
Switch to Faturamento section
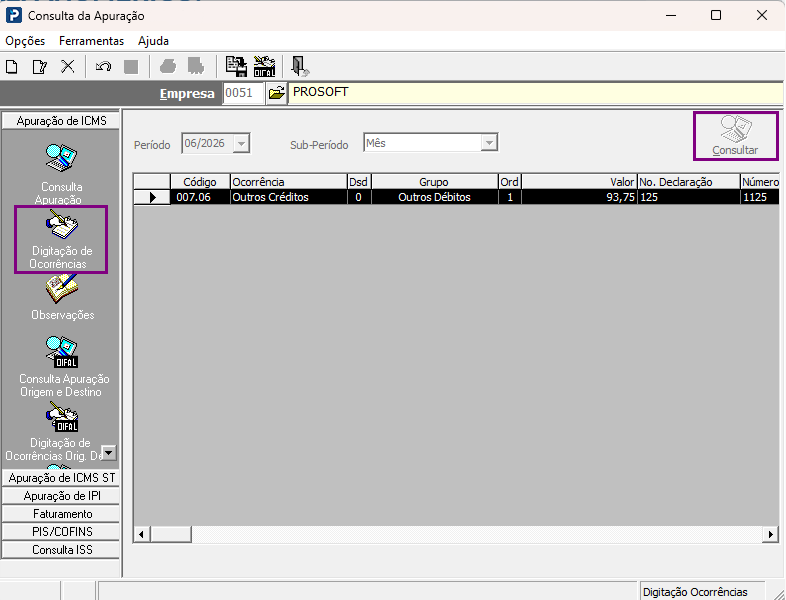[x=61, y=514]
